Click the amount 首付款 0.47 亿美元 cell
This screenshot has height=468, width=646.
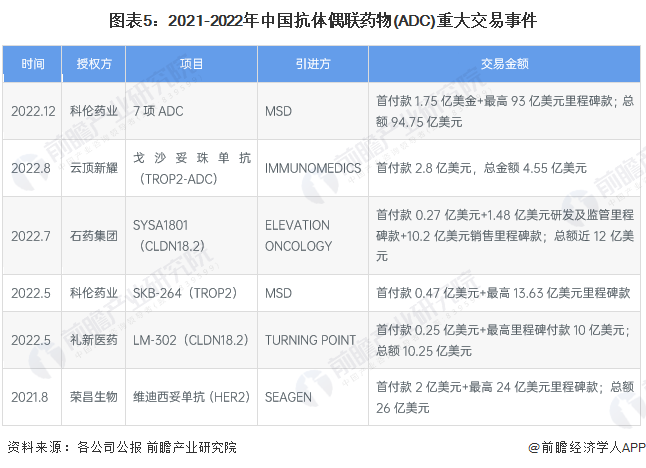tap(503, 293)
